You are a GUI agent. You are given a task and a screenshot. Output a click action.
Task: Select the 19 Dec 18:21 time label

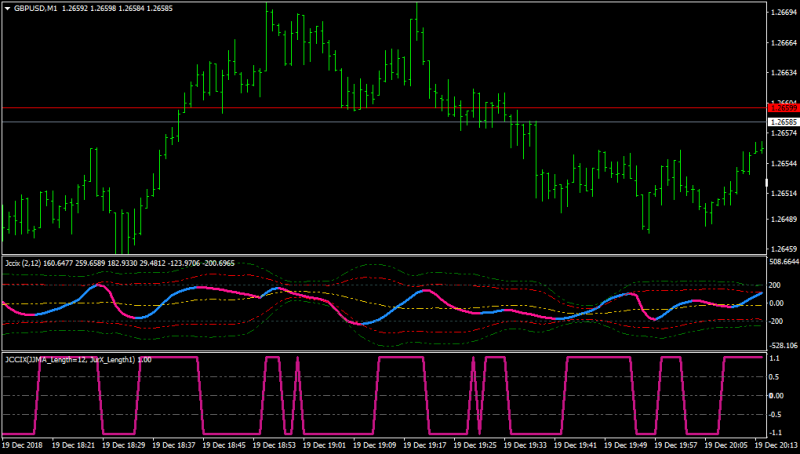(73, 445)
